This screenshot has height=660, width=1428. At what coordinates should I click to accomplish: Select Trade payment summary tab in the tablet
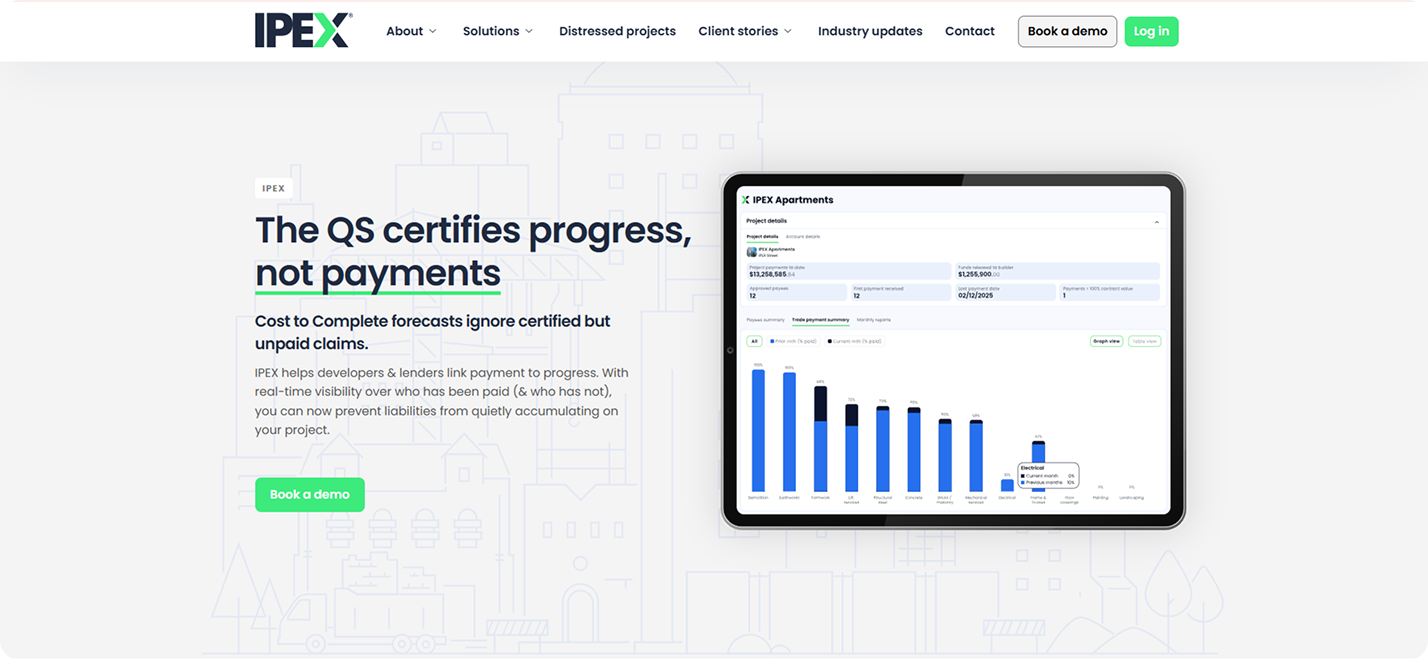821,320
